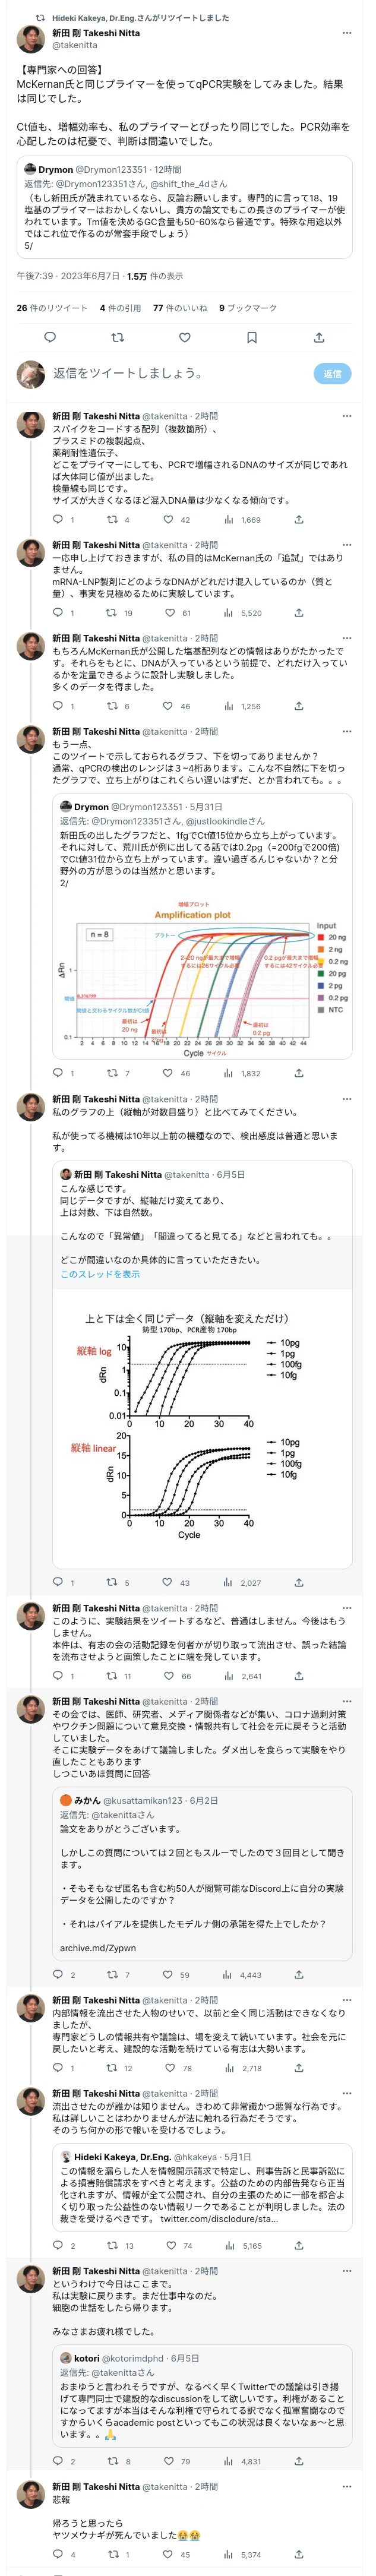View the 77 件のいいね list
The image size is (376, 2576).
180,308
